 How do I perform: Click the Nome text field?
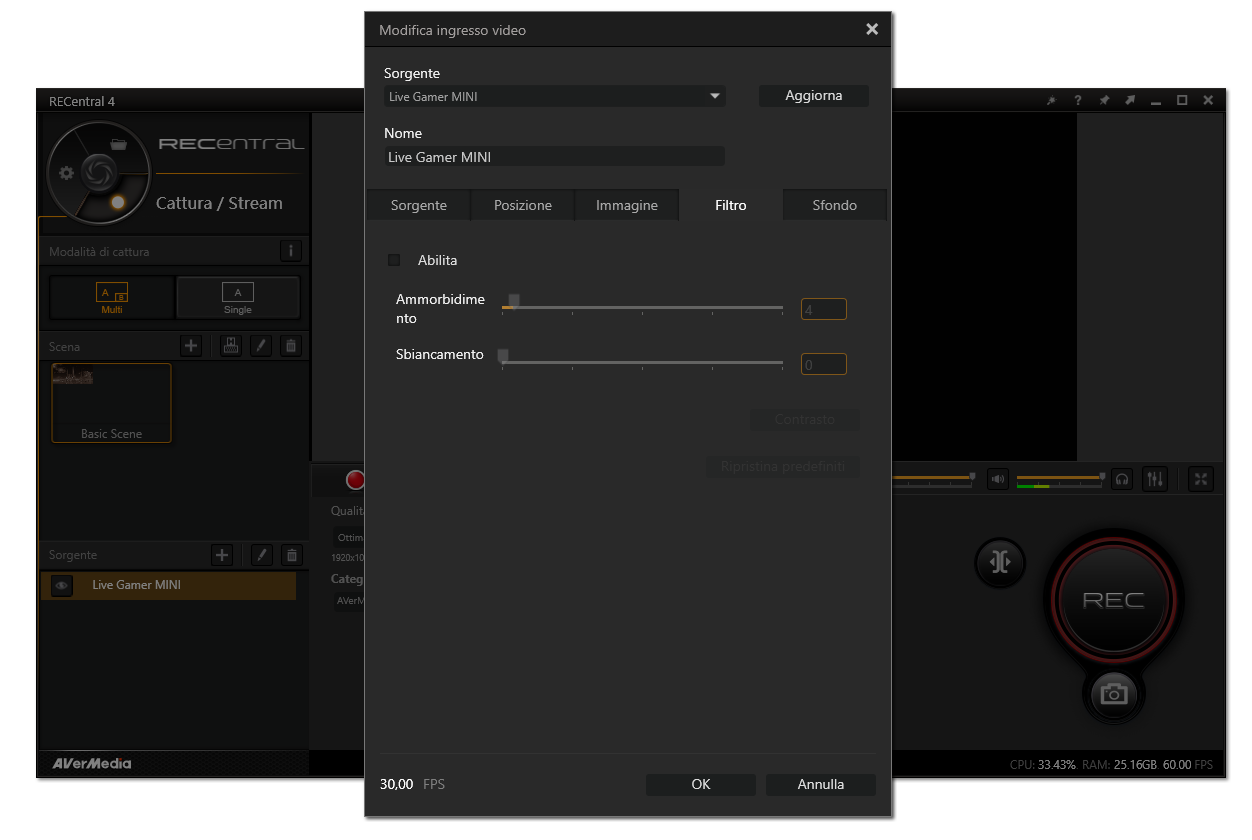click(x=555, y=157)
